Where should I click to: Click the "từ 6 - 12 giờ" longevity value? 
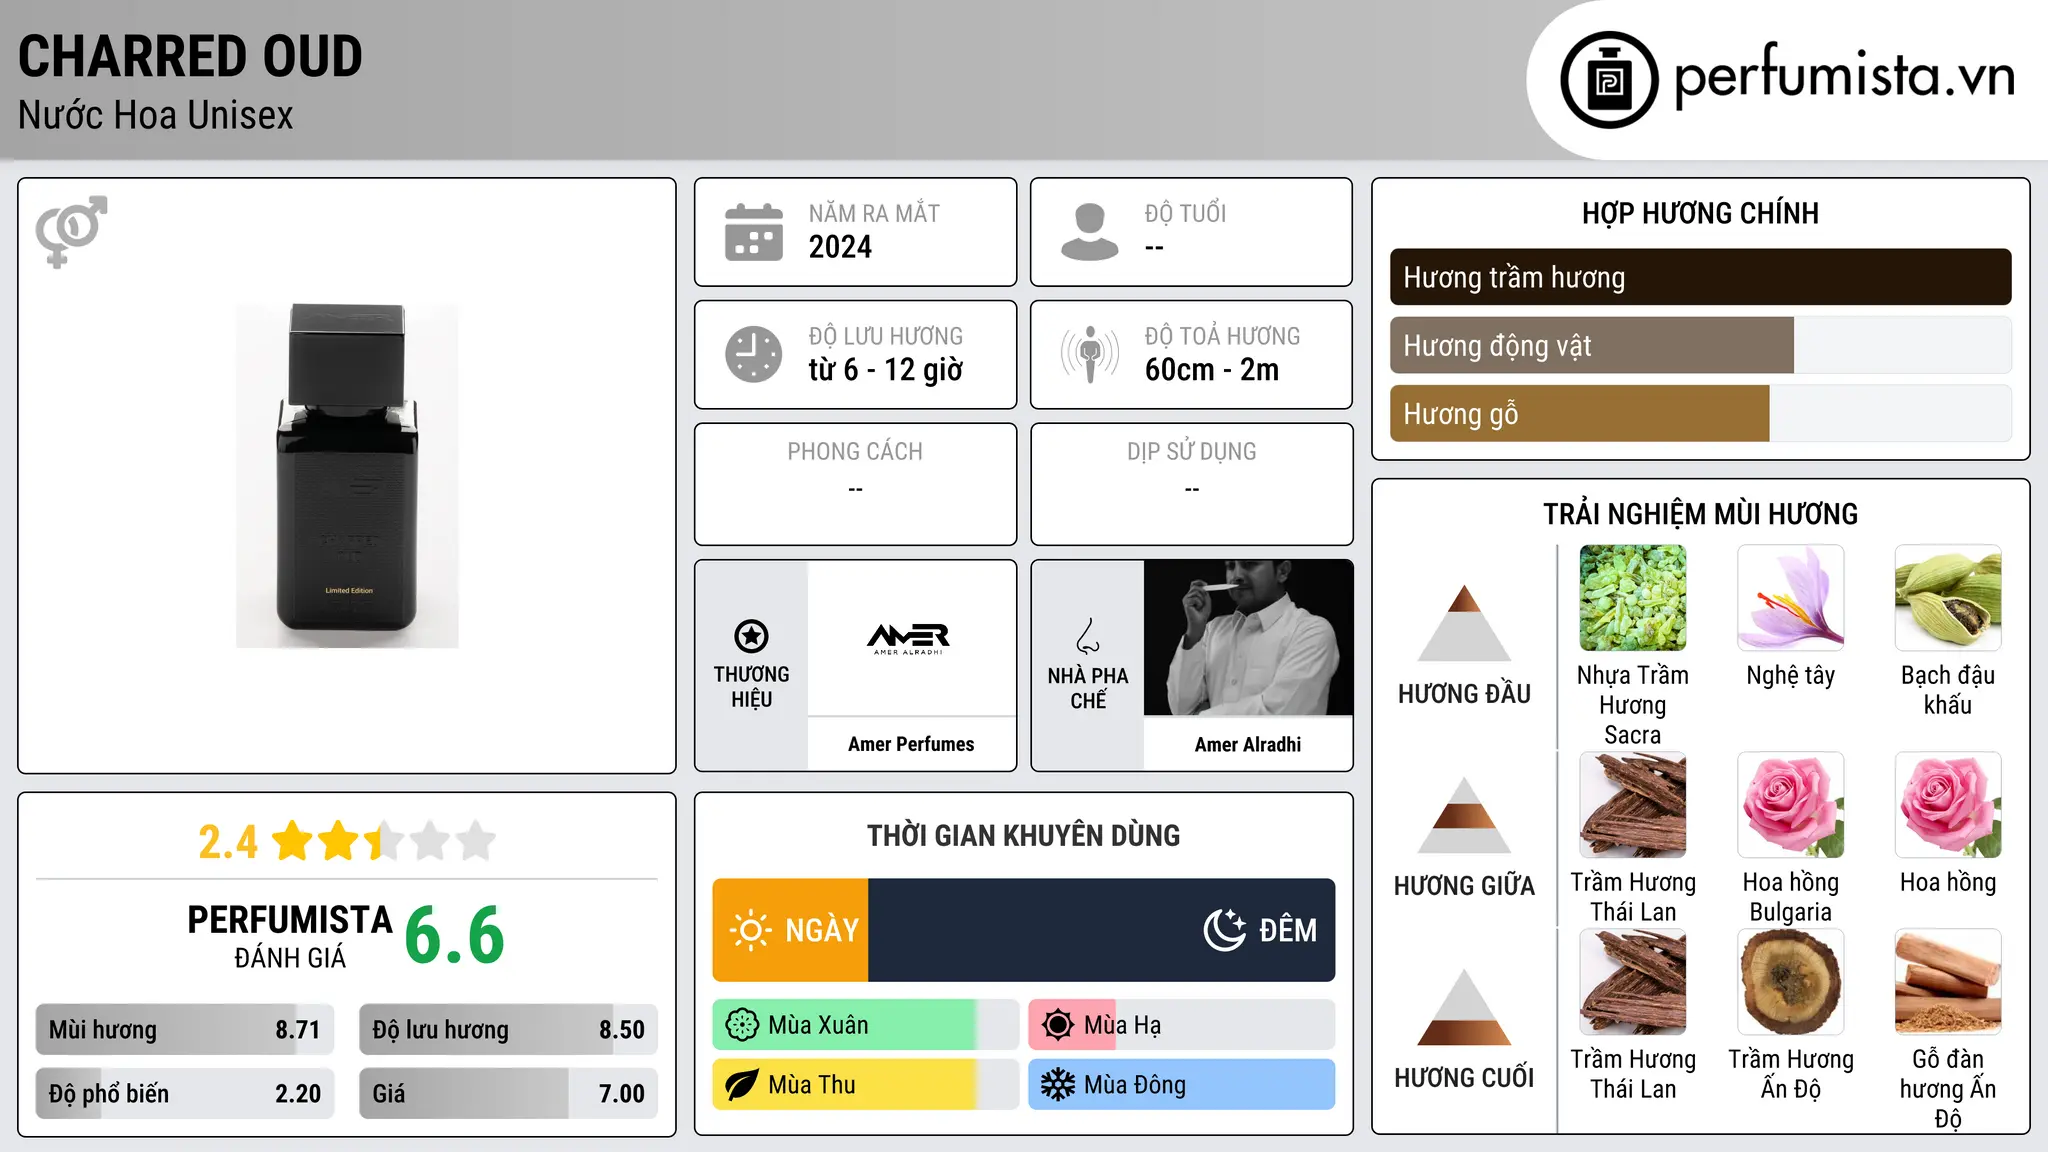tap(886, 370)
